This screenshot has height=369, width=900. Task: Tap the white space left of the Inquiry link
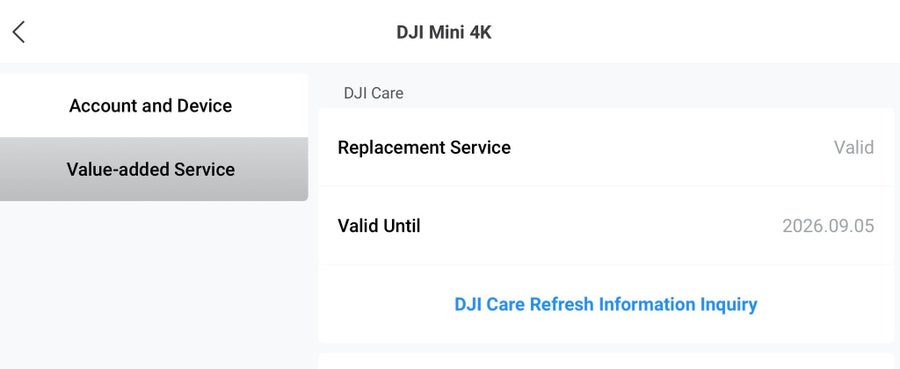[x=386, y=304]
